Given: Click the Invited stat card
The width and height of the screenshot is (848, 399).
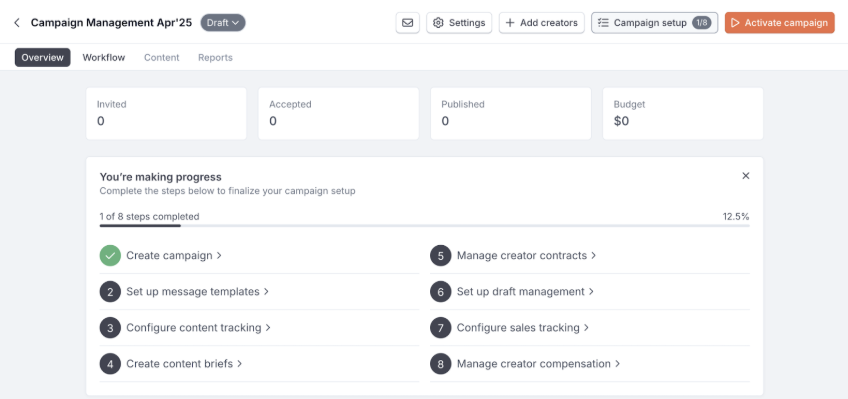Looking at the screenshot, I should coord(166,114).
